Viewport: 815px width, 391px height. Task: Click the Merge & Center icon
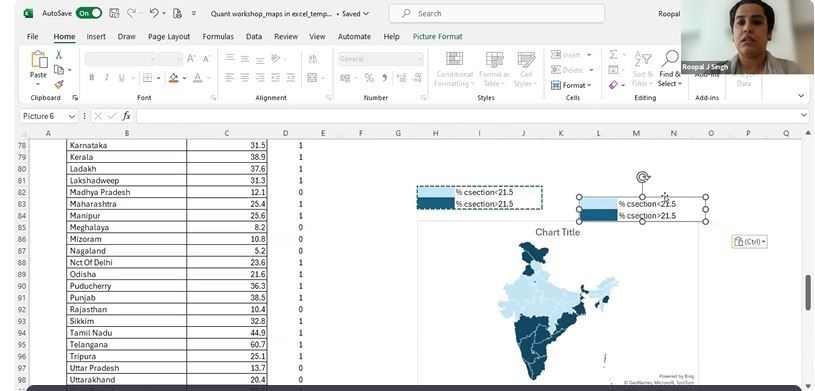312,78
